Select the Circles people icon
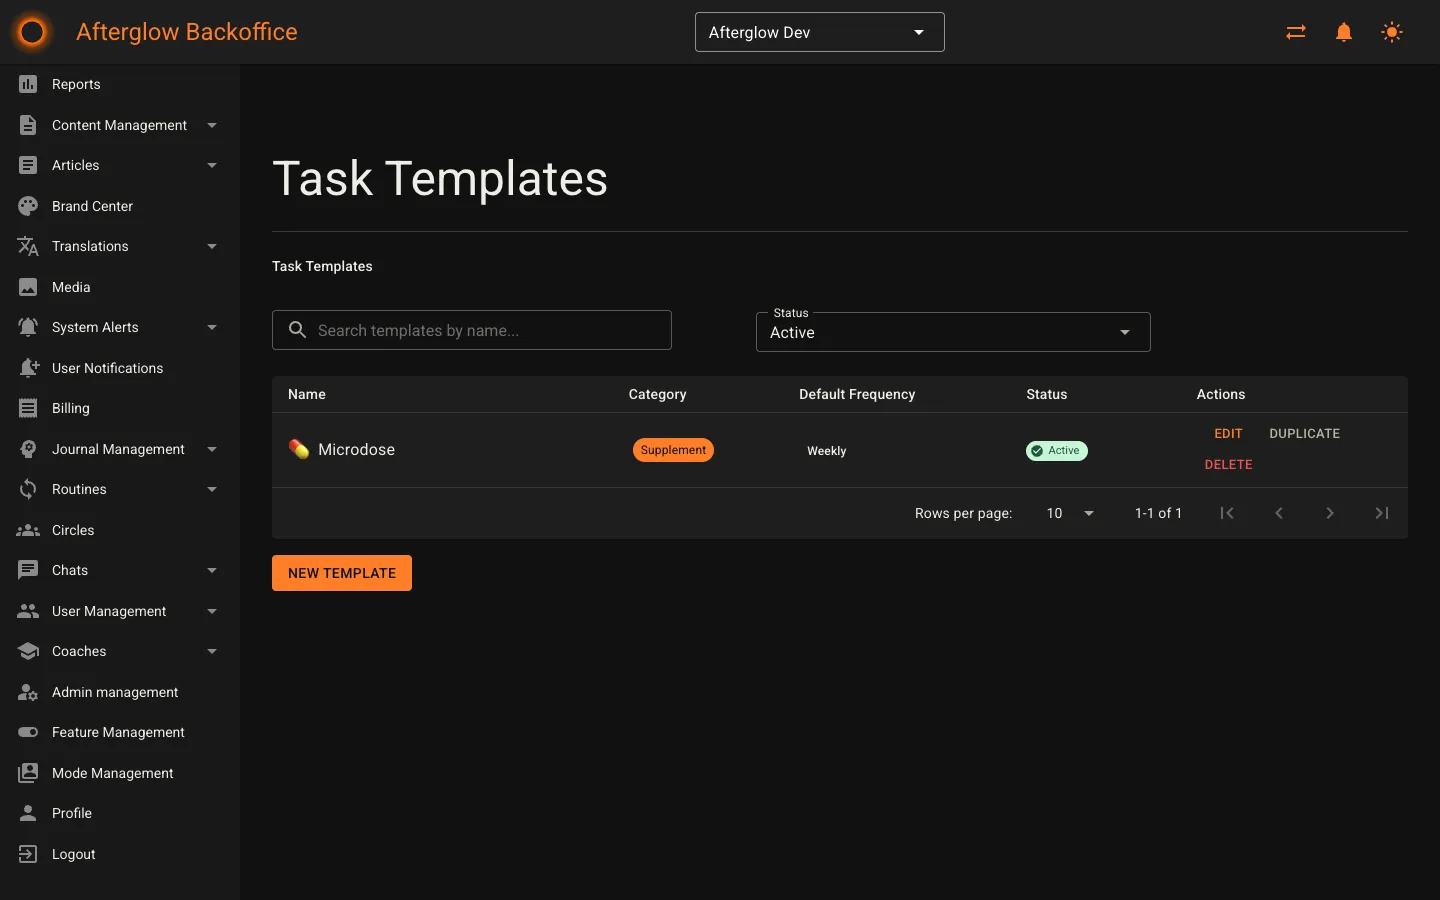 tap(29, 530)
